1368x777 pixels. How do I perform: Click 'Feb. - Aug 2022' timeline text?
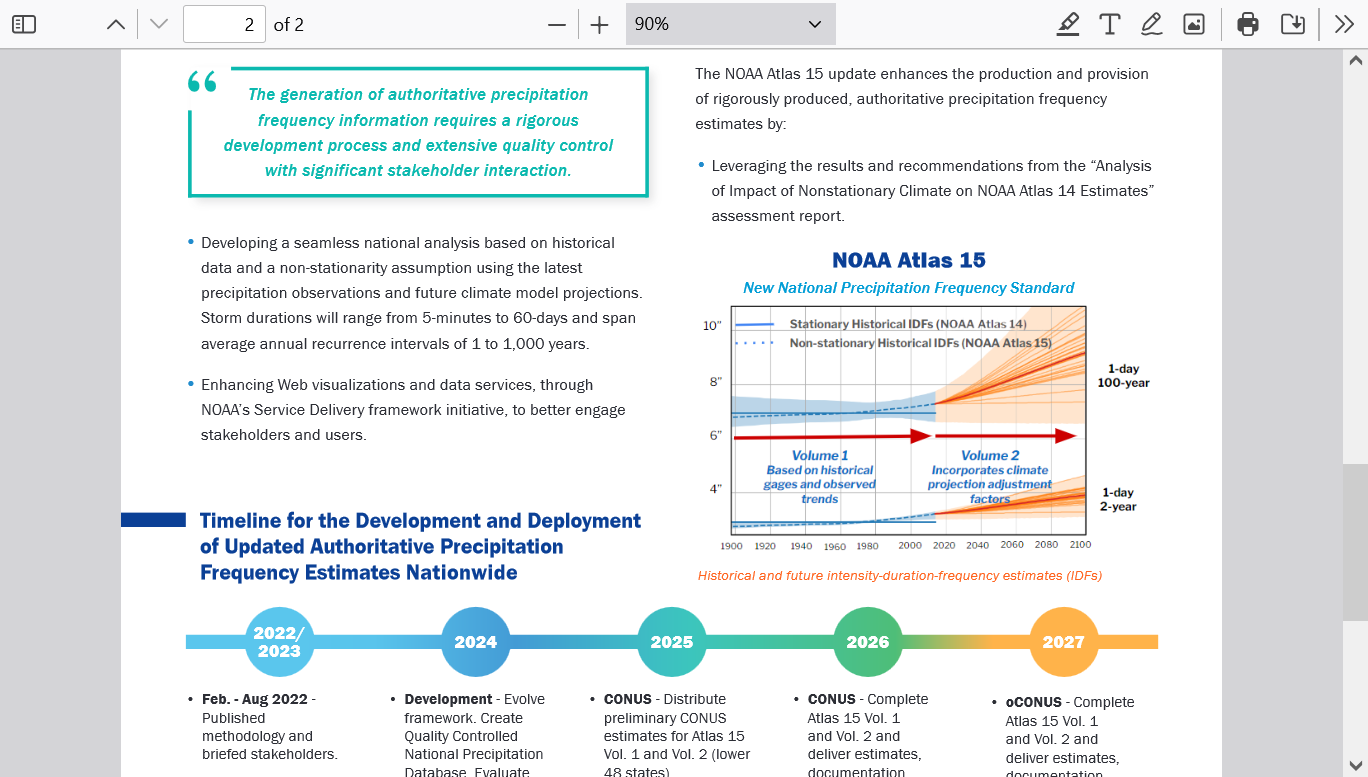tap(255, 699)
